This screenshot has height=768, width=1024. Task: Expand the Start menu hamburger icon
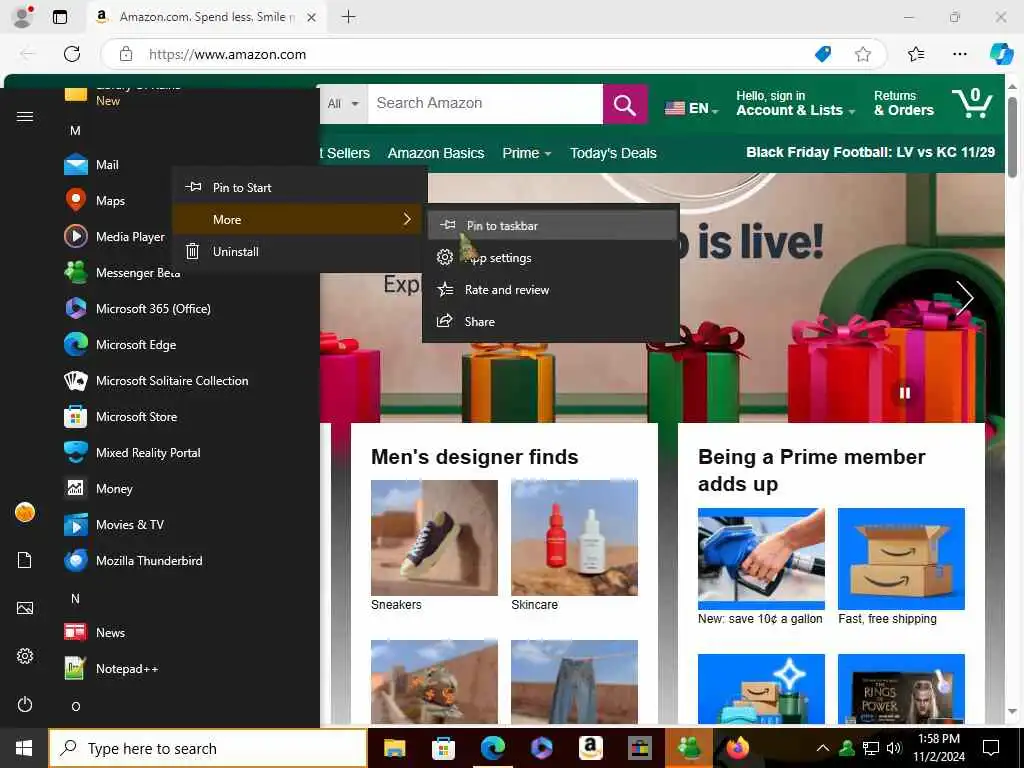pyautogui.click(x=25, y=116)
